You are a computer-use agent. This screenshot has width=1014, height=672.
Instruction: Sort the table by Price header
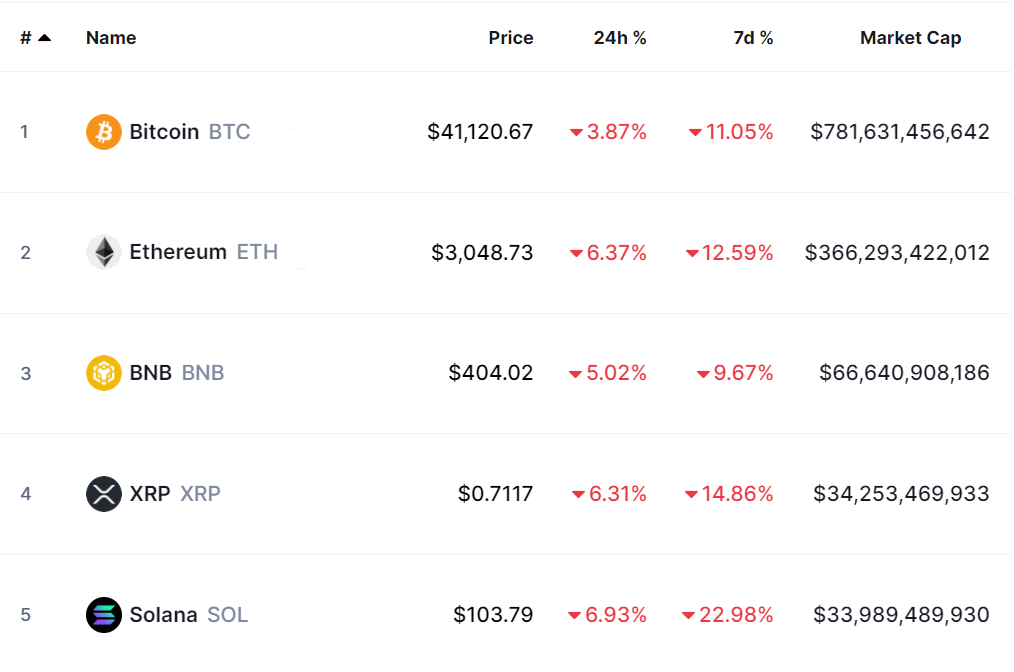[510, 38]
